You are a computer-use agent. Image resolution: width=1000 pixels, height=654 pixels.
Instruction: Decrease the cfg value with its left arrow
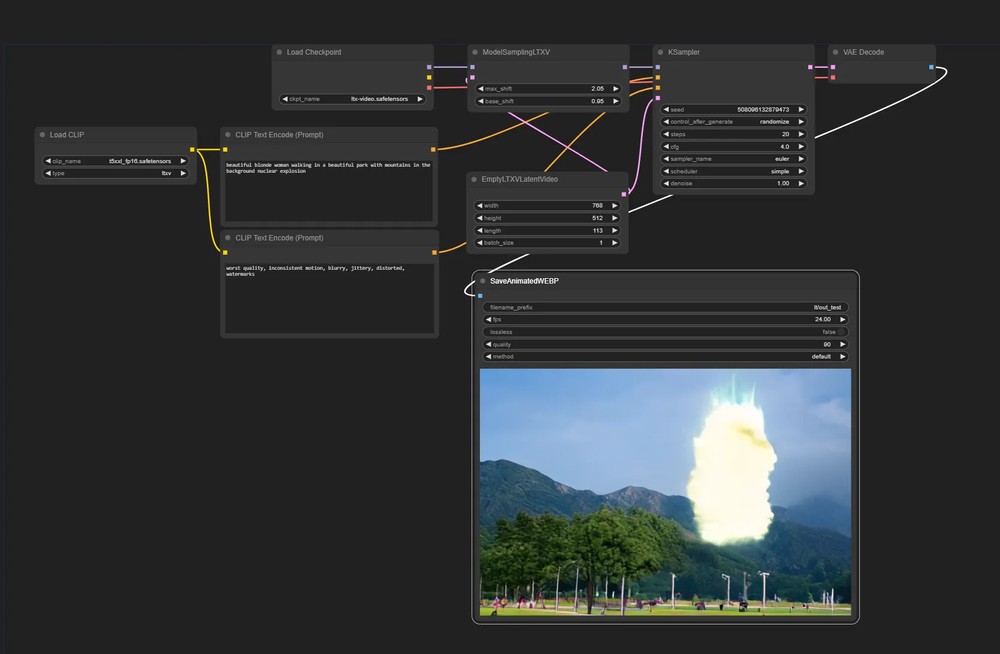tap(666, 147)
